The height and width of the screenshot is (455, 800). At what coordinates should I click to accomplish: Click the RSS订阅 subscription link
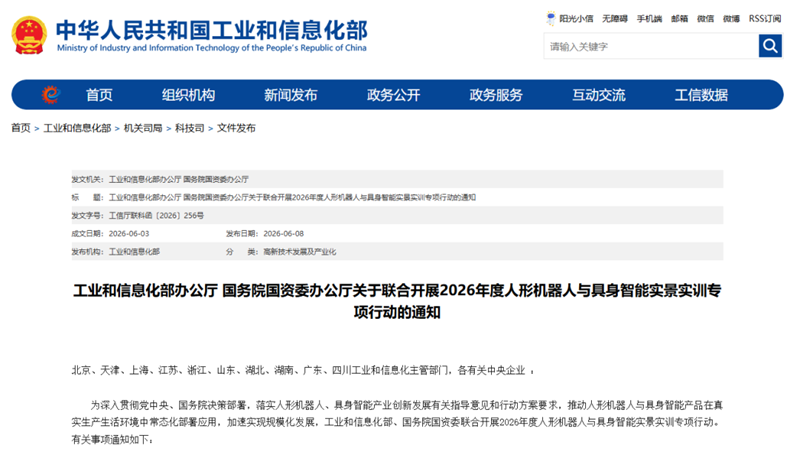pos(765,19)
